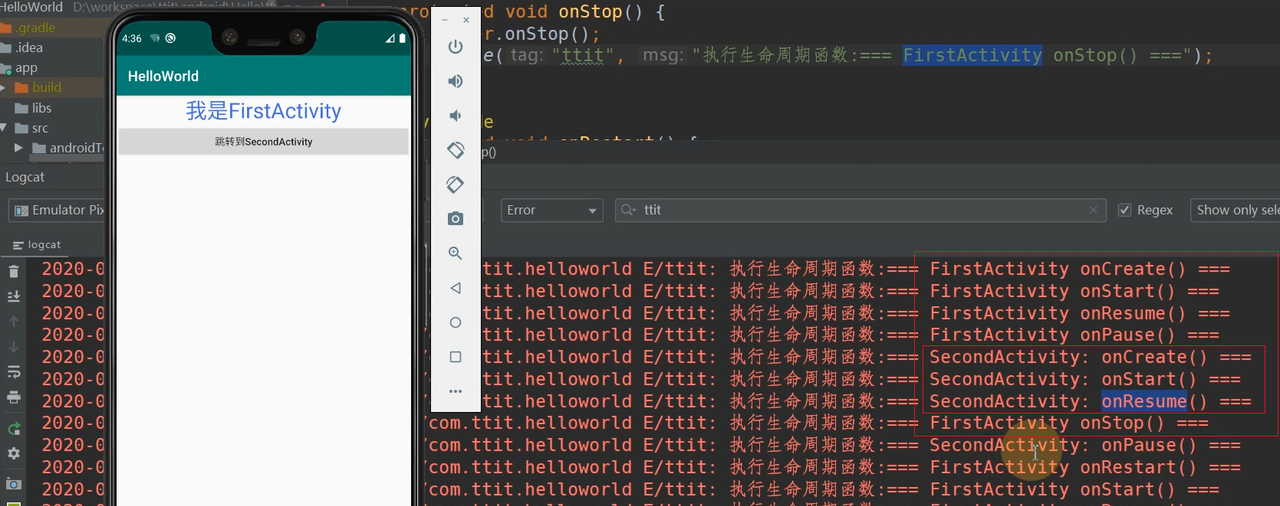Select the .gradle folder

tap(34, 28)
